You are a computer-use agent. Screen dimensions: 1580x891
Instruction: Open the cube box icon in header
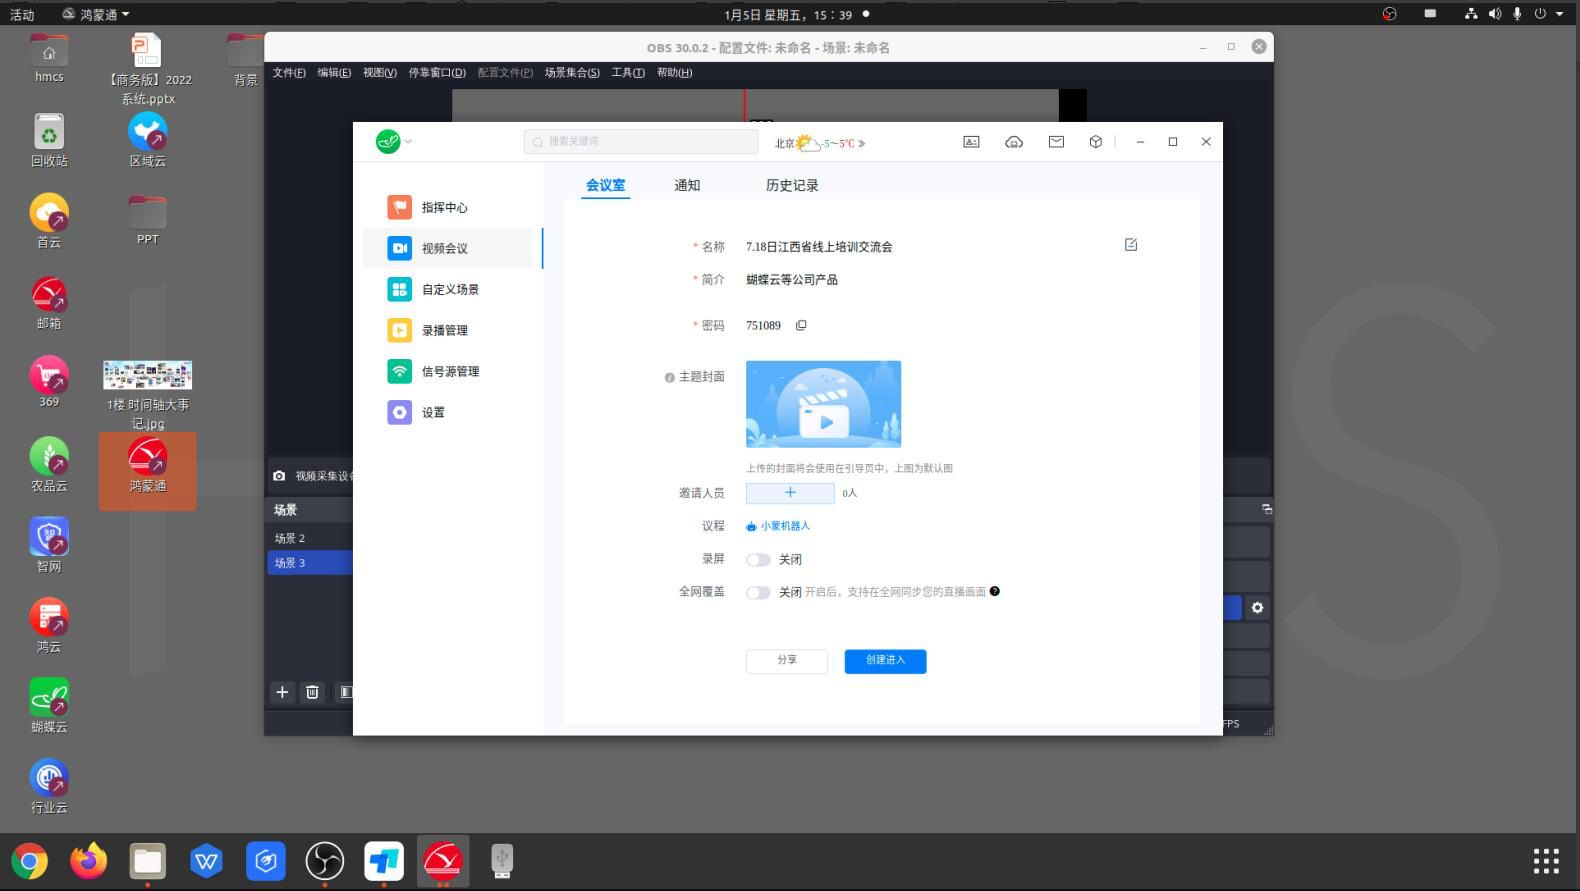coord(1096,142)
